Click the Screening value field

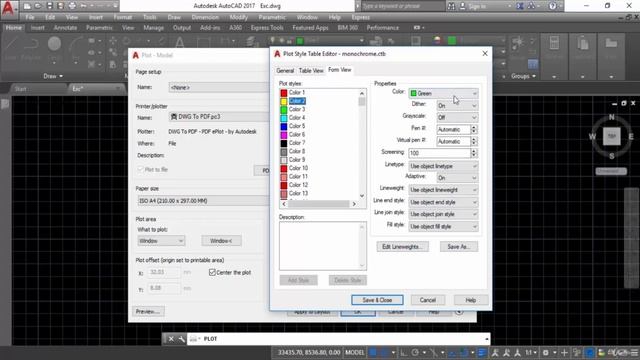click(439, 153)
